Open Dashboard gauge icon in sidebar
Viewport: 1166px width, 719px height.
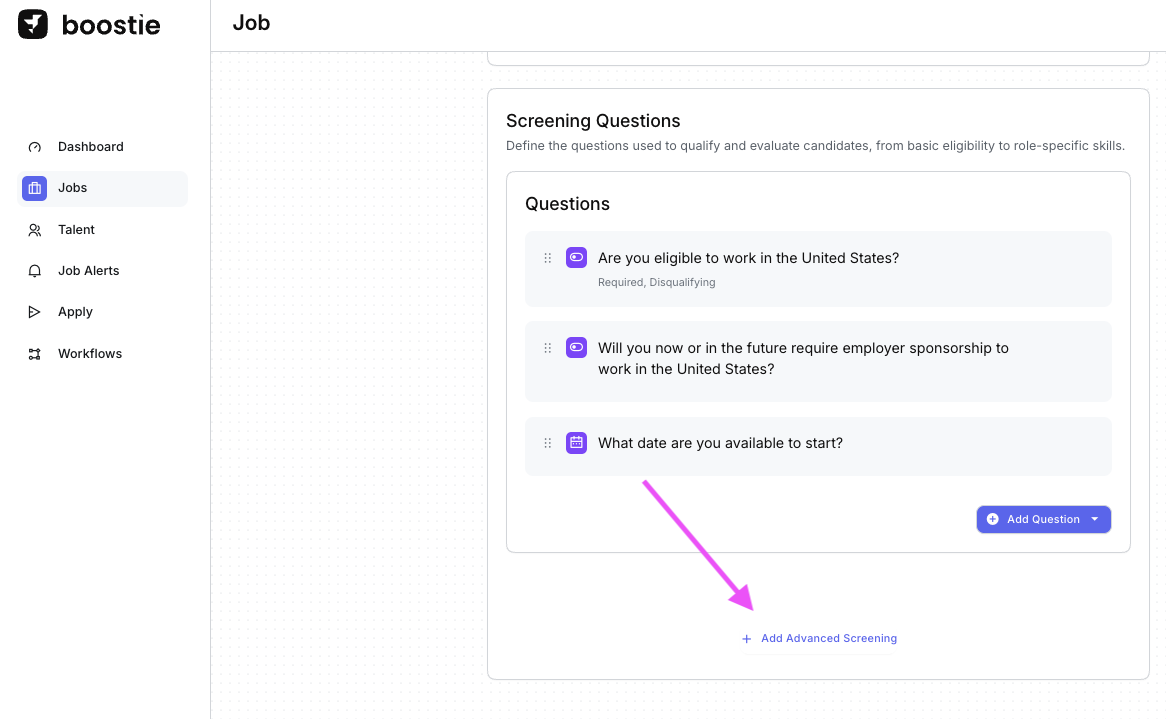(x=35, y=147)
